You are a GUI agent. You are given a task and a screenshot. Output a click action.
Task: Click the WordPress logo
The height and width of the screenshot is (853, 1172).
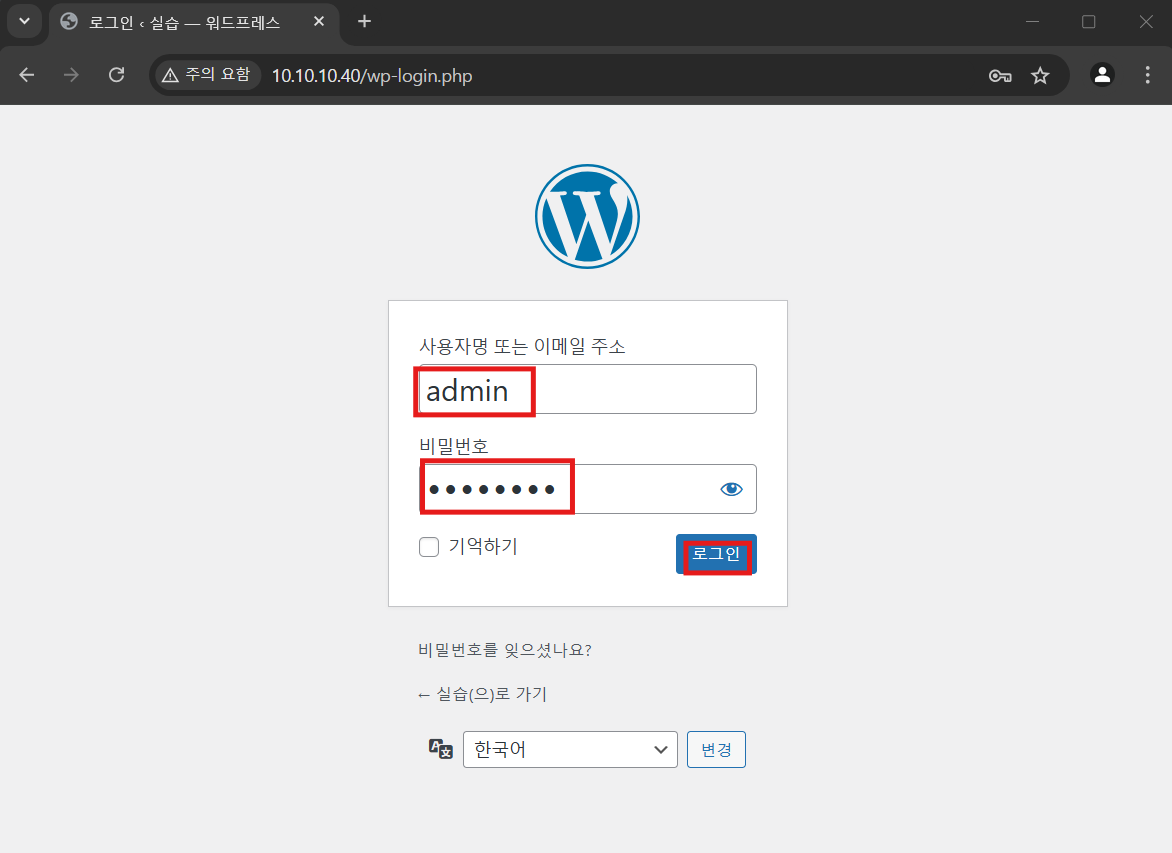tap(587, 216)
